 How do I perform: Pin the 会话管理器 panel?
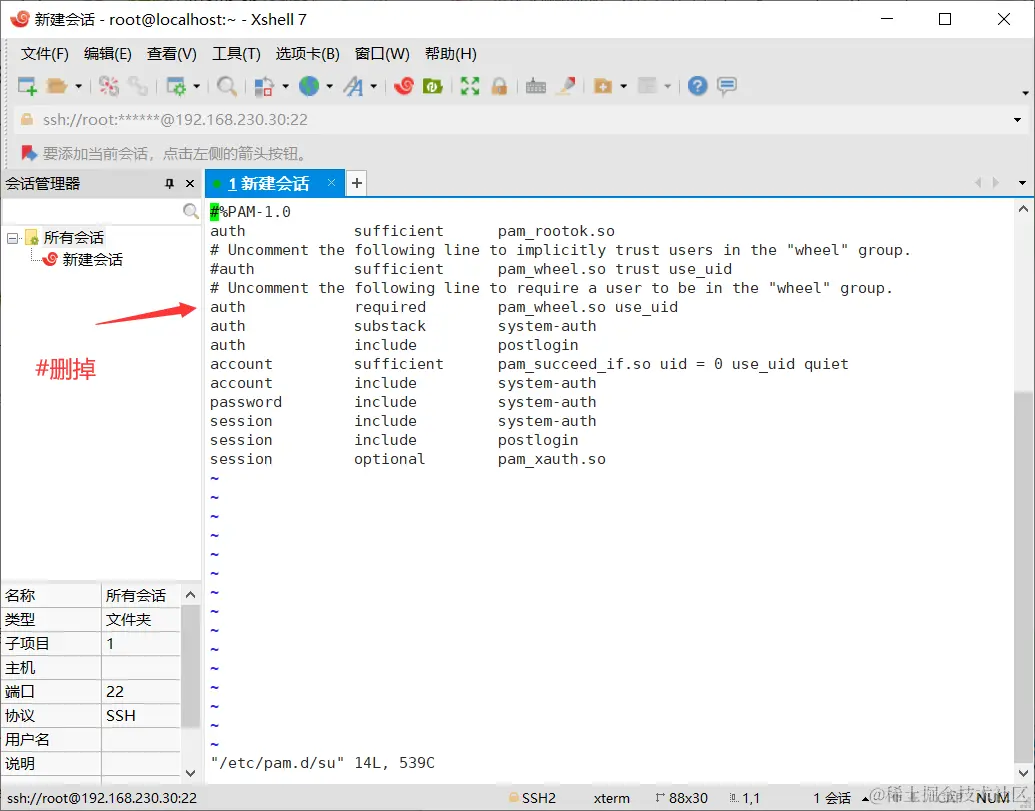[170, 183]
